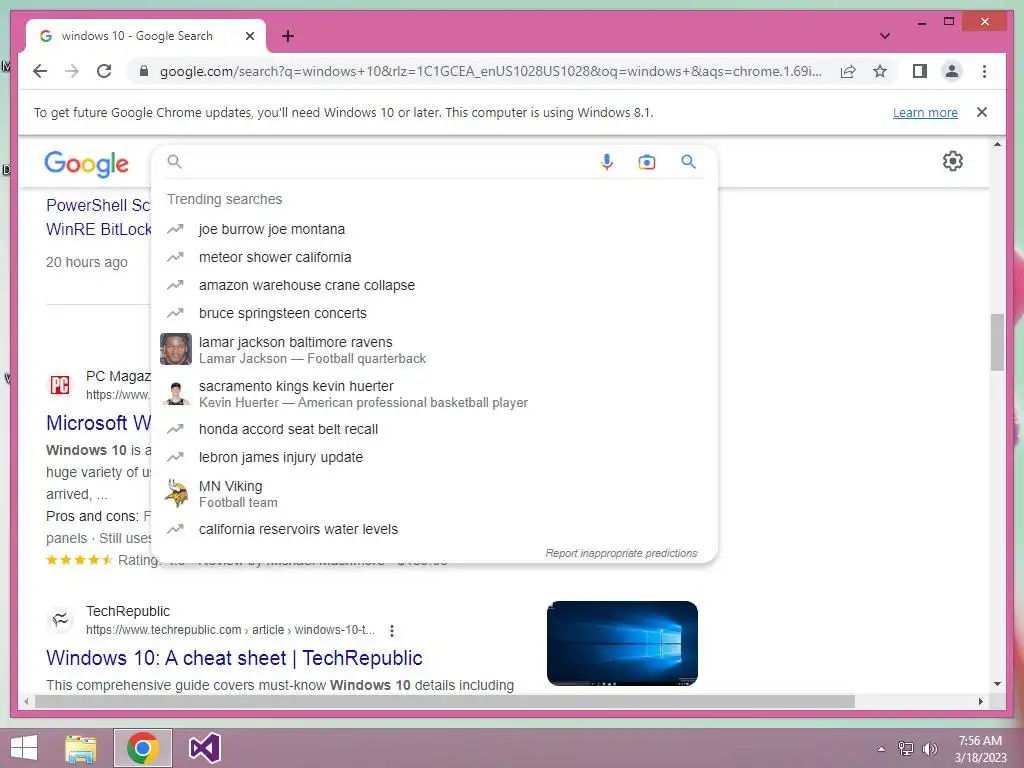This screenshot has height=768, width=1024.
Task: Click the scroll right arrow
Action: coord(980,701)
